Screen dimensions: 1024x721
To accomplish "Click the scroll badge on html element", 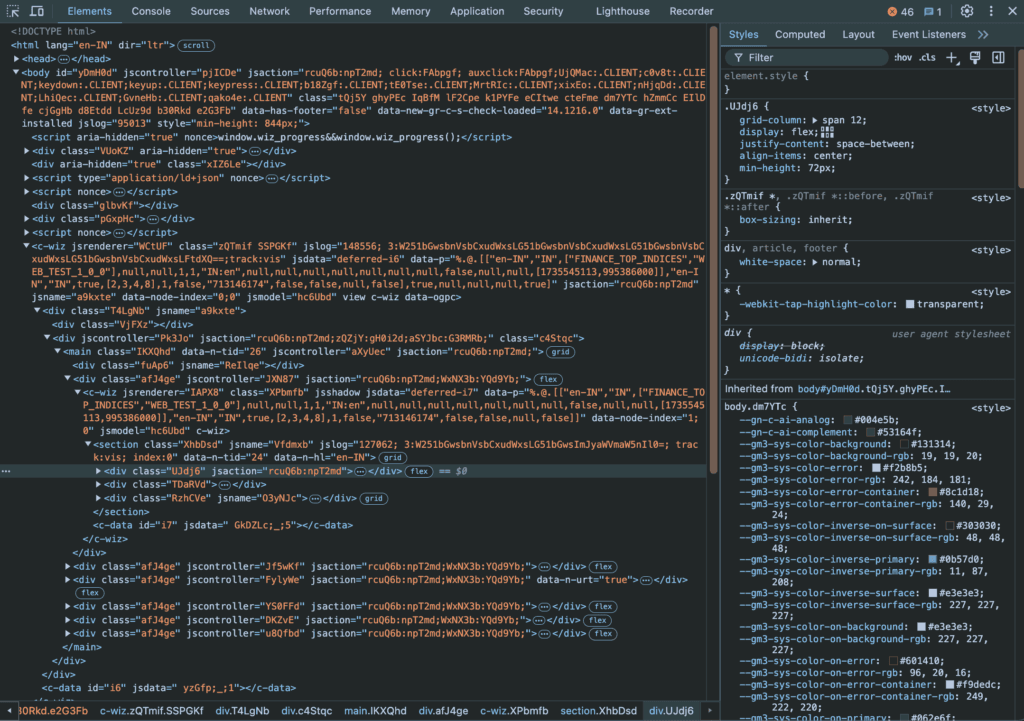I will [196, 46].
